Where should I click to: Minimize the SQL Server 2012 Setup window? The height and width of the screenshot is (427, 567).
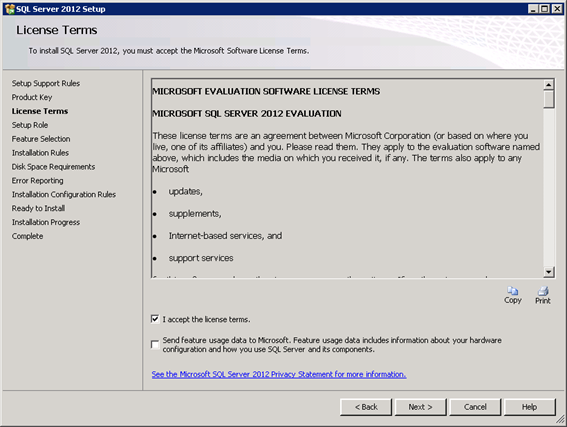click(x=533, y=9)
